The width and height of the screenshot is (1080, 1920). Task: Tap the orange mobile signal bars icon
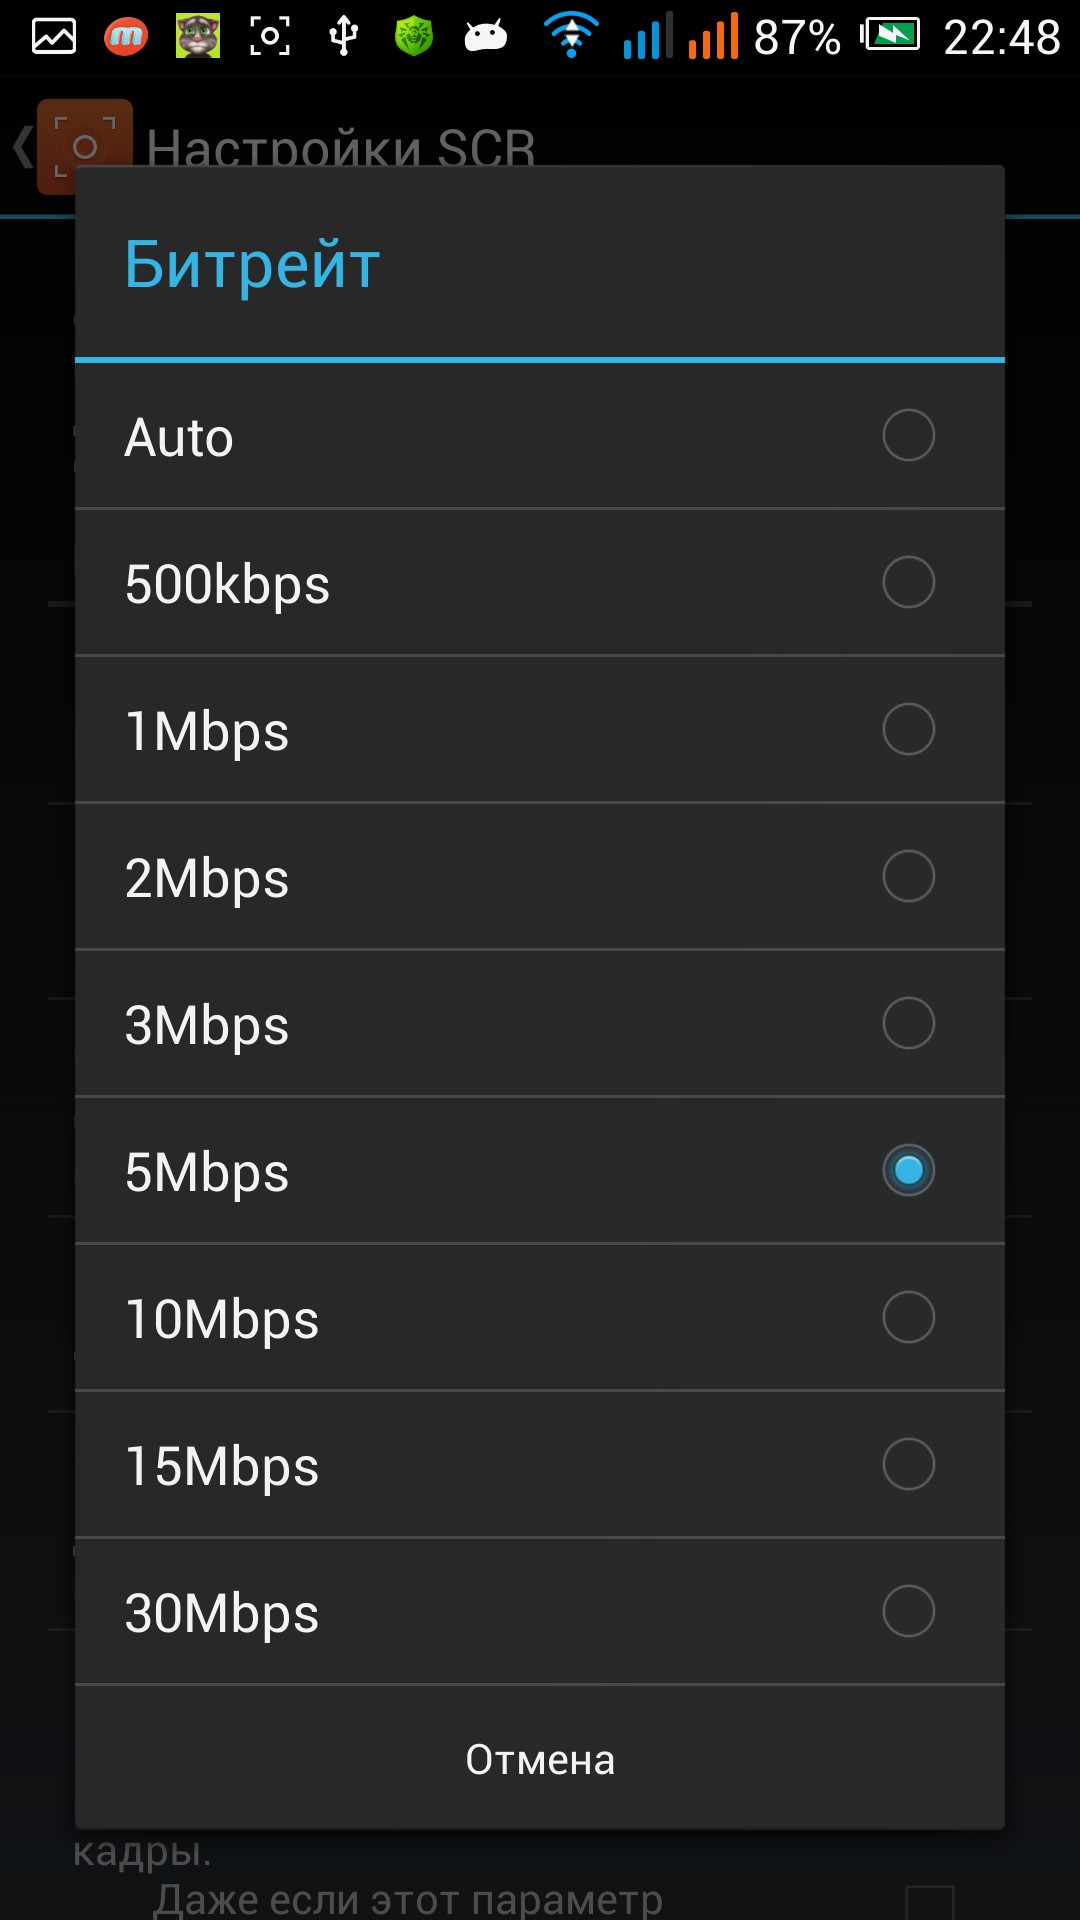[x=713, y=37]
